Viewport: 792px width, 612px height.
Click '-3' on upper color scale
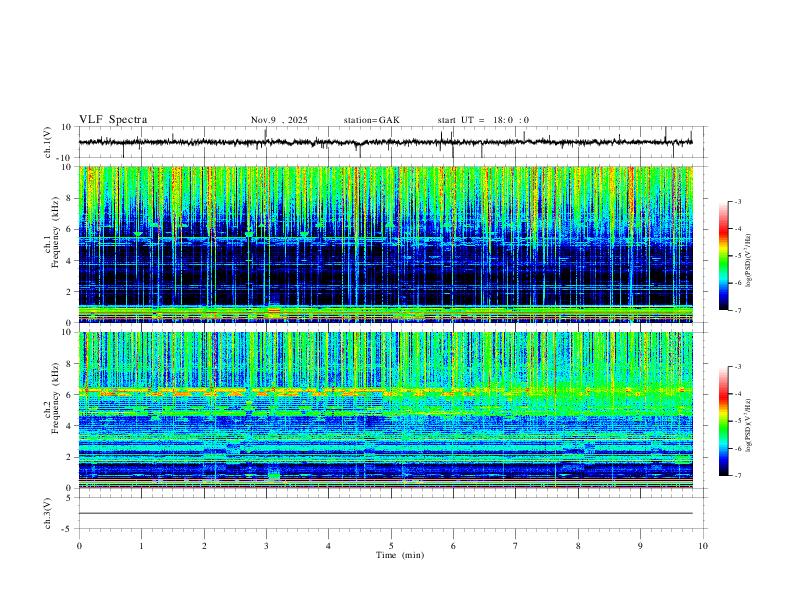pos(737,201)
